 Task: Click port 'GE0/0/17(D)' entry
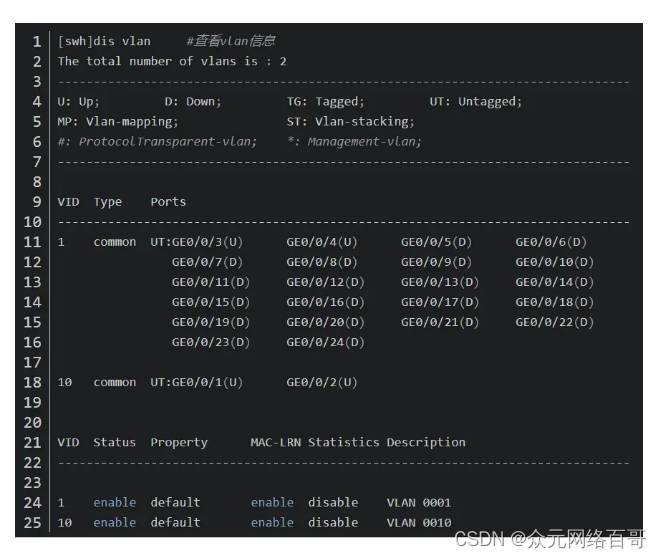[440, 302]
